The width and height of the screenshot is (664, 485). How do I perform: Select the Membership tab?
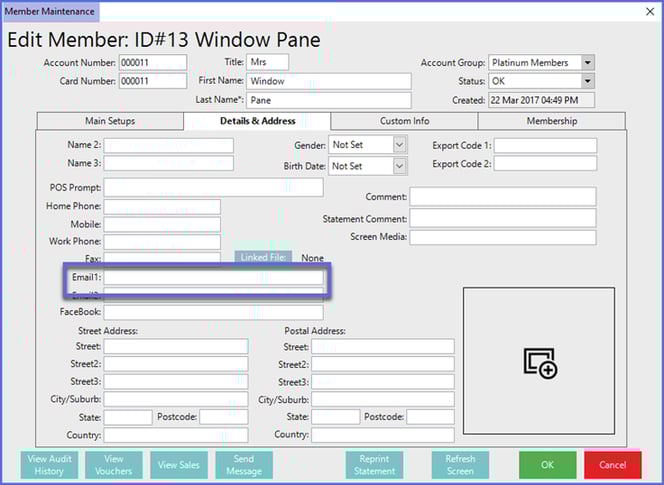click(x=551, y=121)
